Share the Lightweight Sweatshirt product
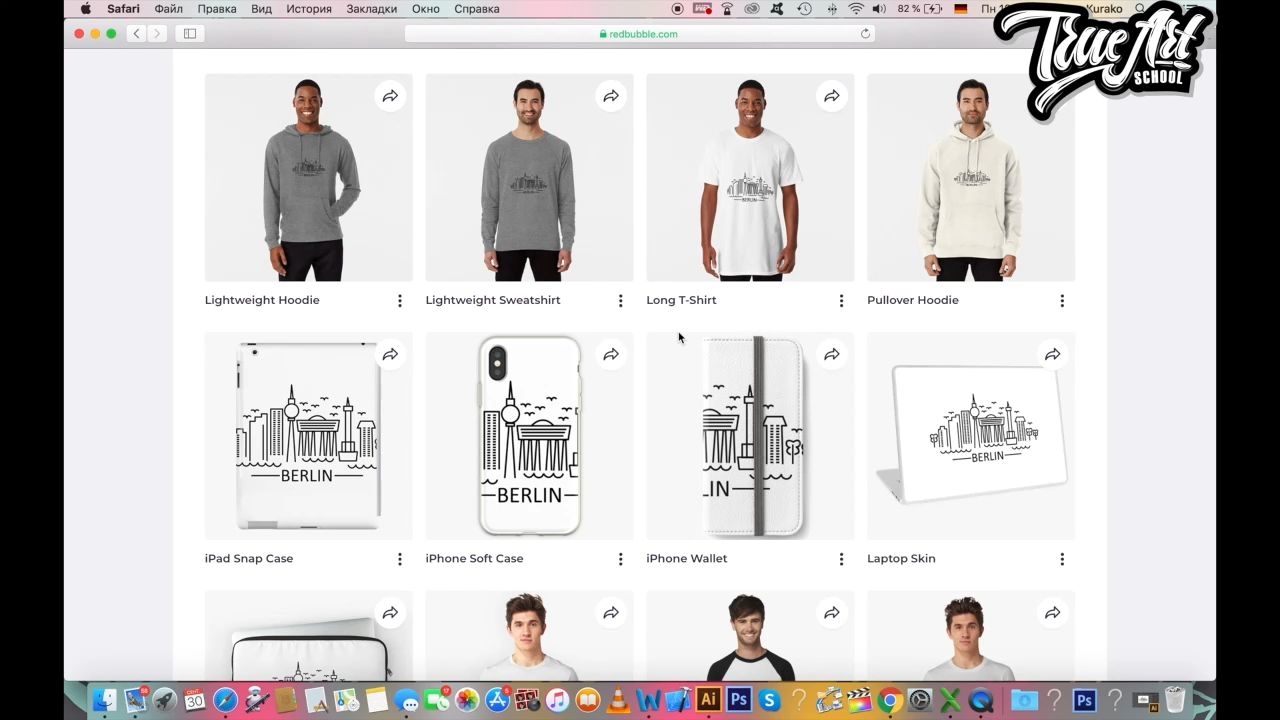 (611, 96)
